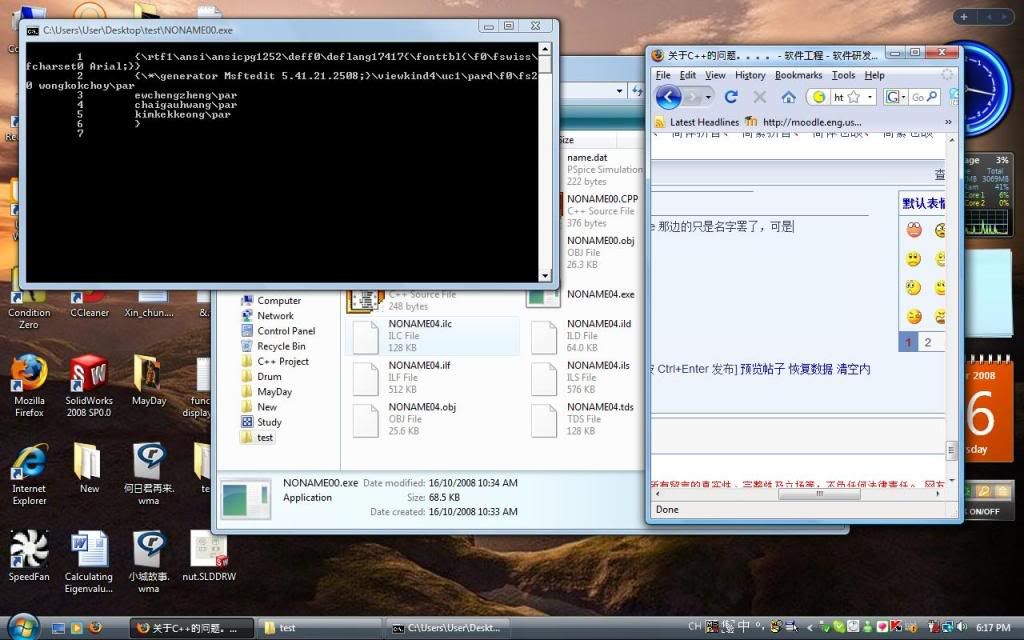
Task: Click the Firefox Back navigation button
Action: (668, 97)
